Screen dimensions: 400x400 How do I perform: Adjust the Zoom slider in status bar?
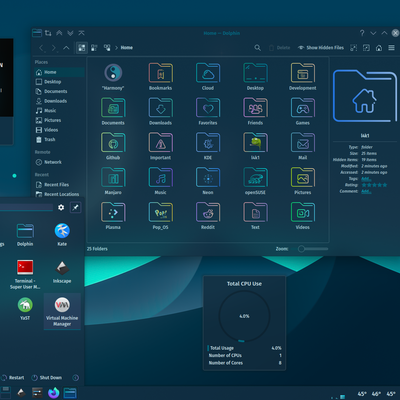[x=313, y=249]
